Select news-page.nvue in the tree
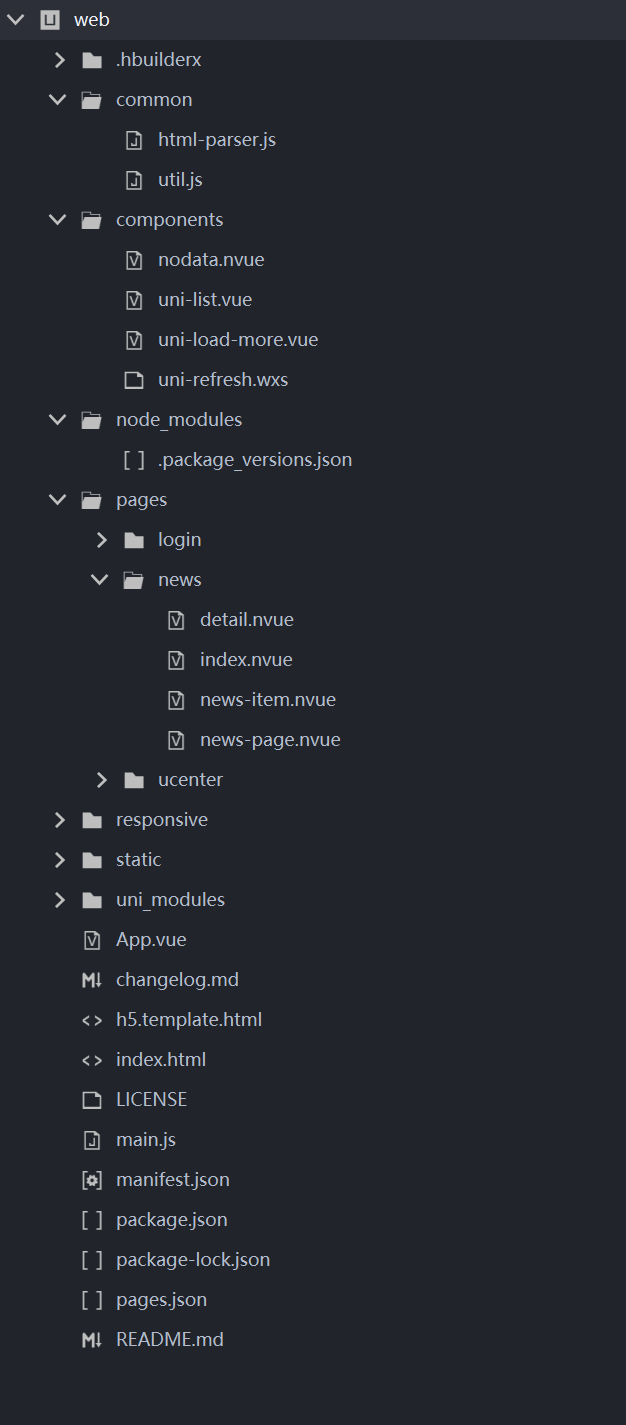This screenshot has height=1425, width=626. click(270, 740)
